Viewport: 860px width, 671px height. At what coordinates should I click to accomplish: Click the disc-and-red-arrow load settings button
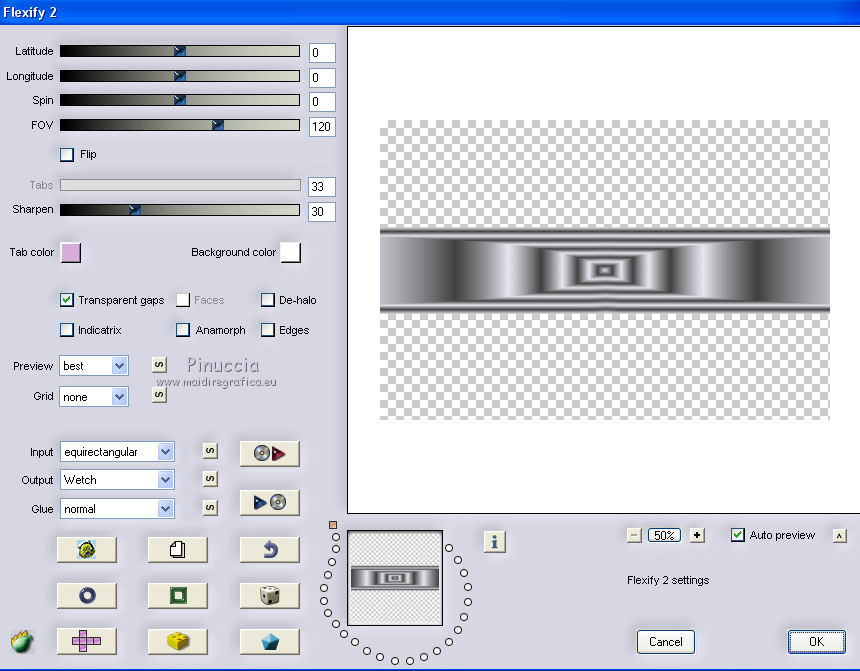coord(269,454)
